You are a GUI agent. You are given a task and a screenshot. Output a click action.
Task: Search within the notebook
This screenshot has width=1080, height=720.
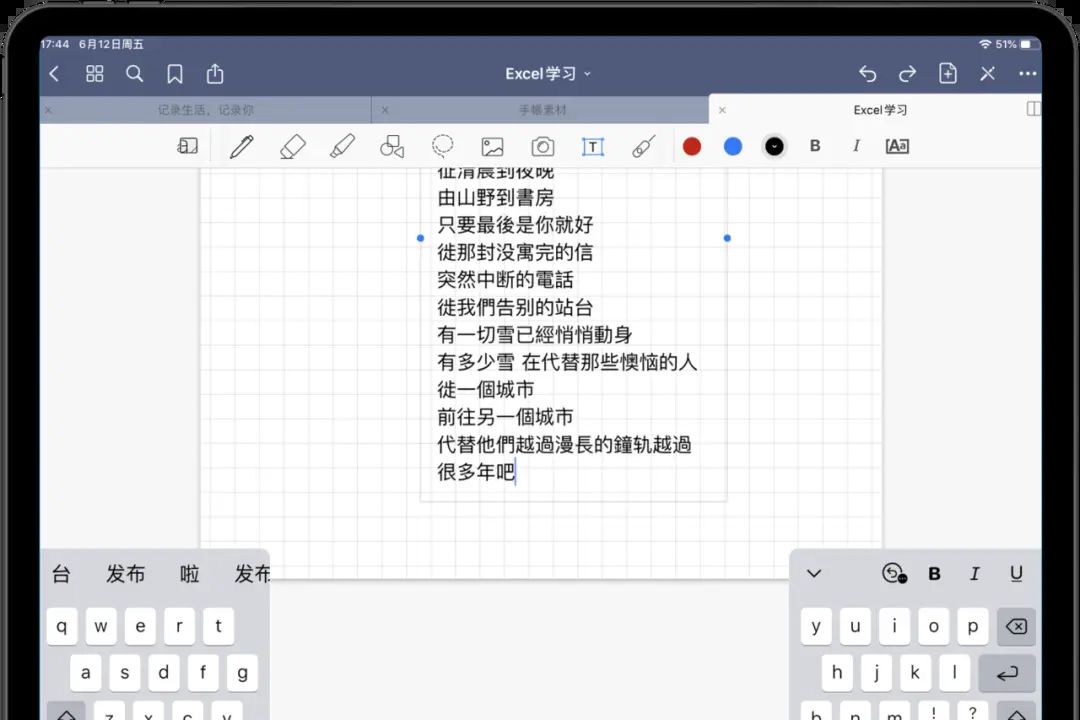(x=134, y=73)
